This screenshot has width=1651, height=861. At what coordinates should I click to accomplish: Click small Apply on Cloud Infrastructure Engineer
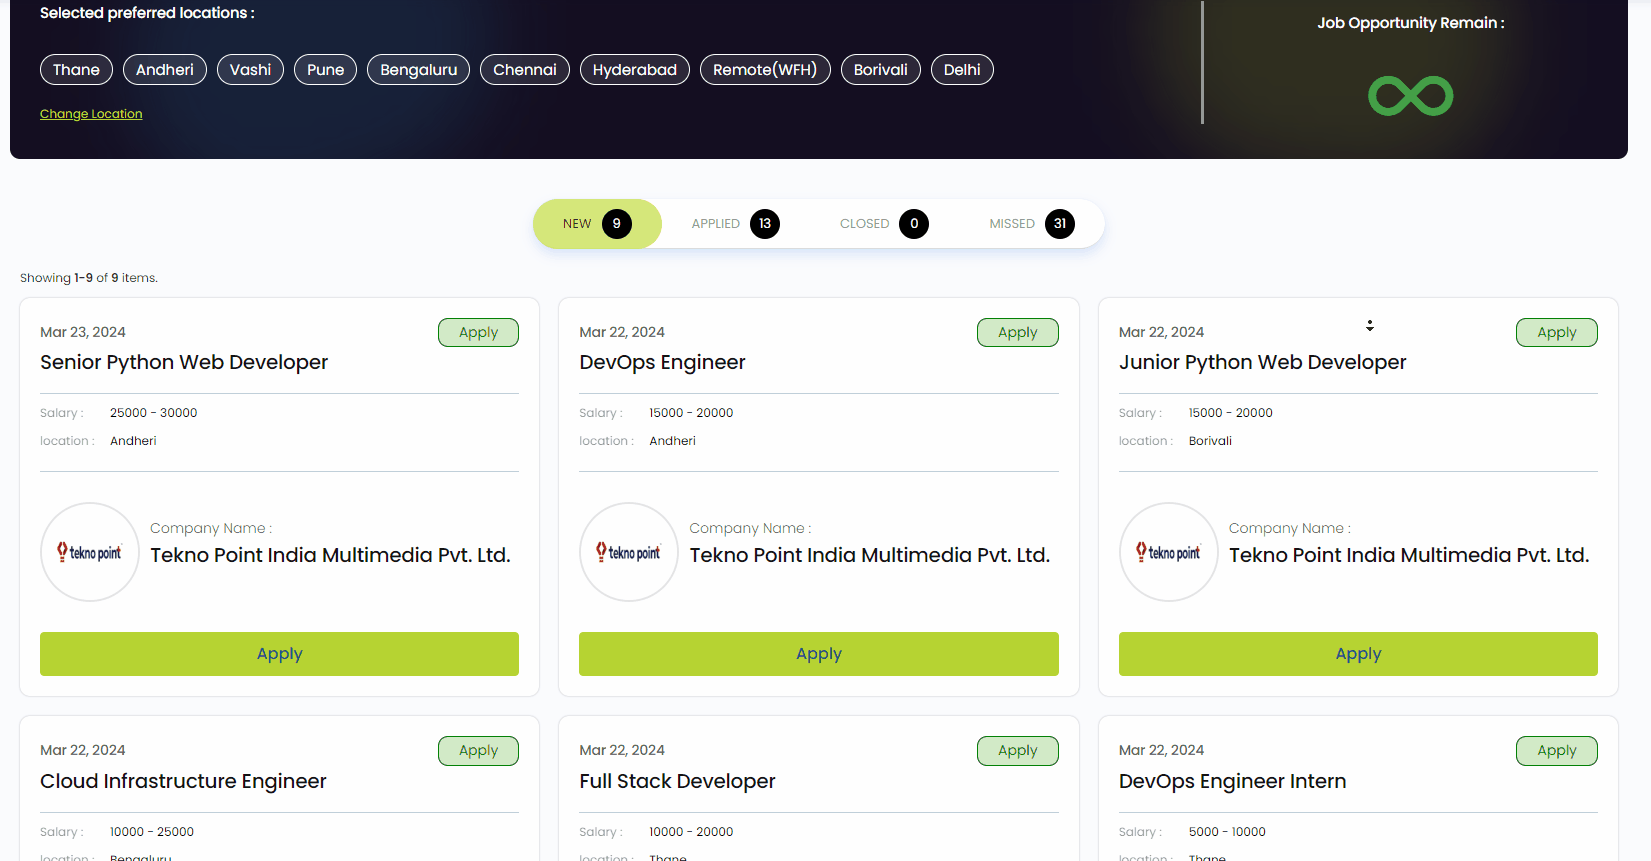click(x=478, y=751)
